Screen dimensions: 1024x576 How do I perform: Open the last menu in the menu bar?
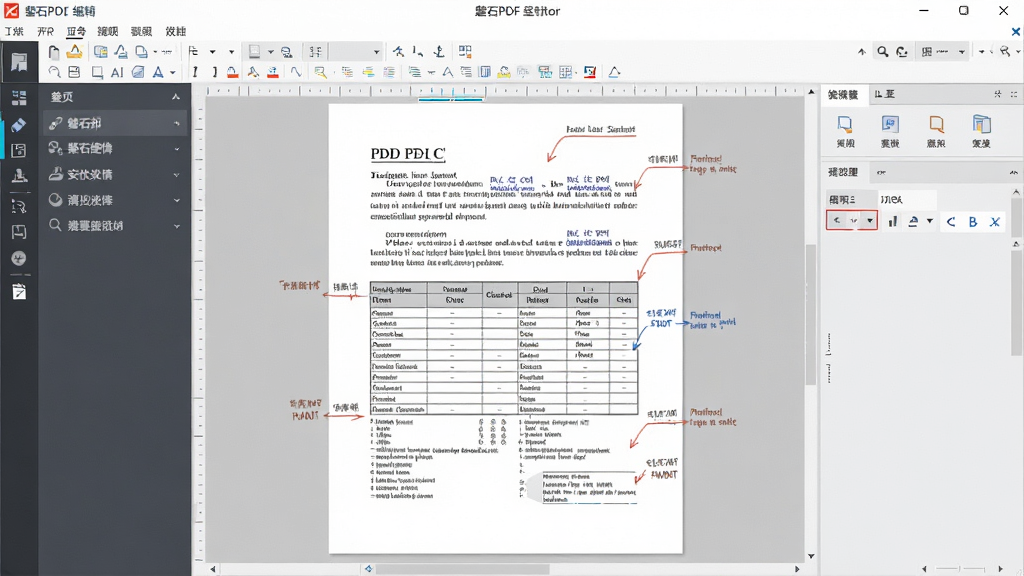(175, 31)
